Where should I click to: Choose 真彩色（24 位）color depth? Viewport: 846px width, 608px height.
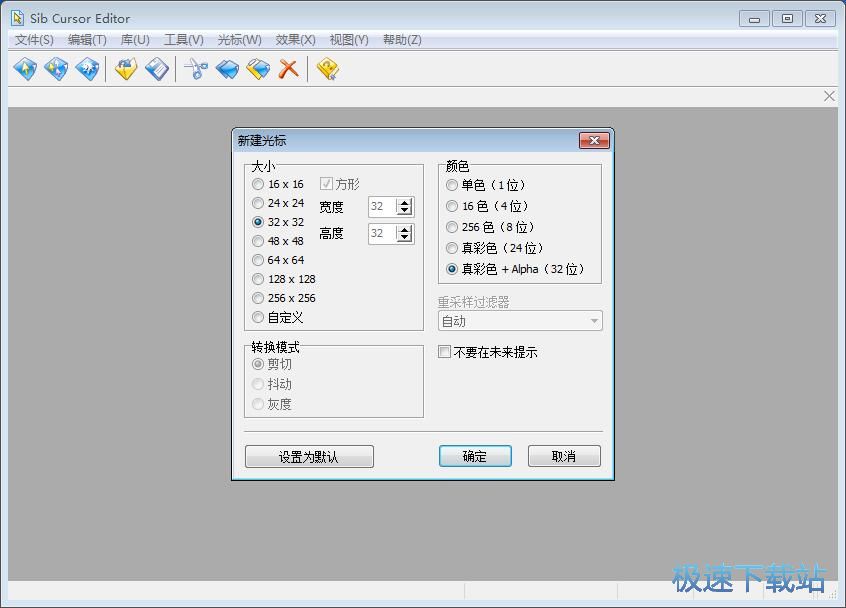452,248
